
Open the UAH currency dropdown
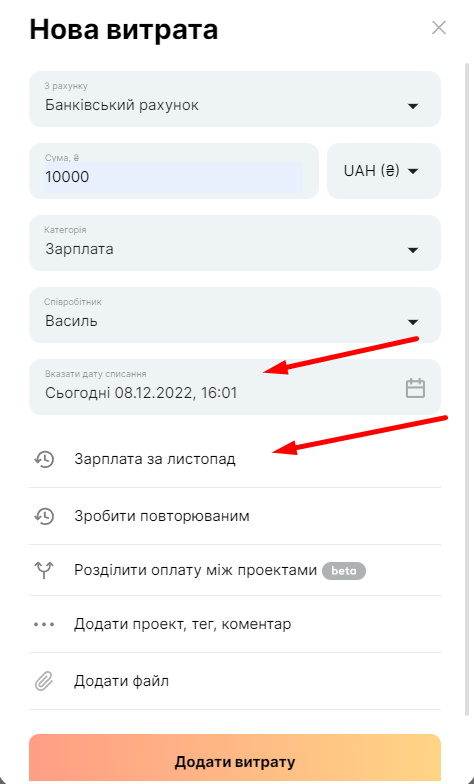click(384, 171)
